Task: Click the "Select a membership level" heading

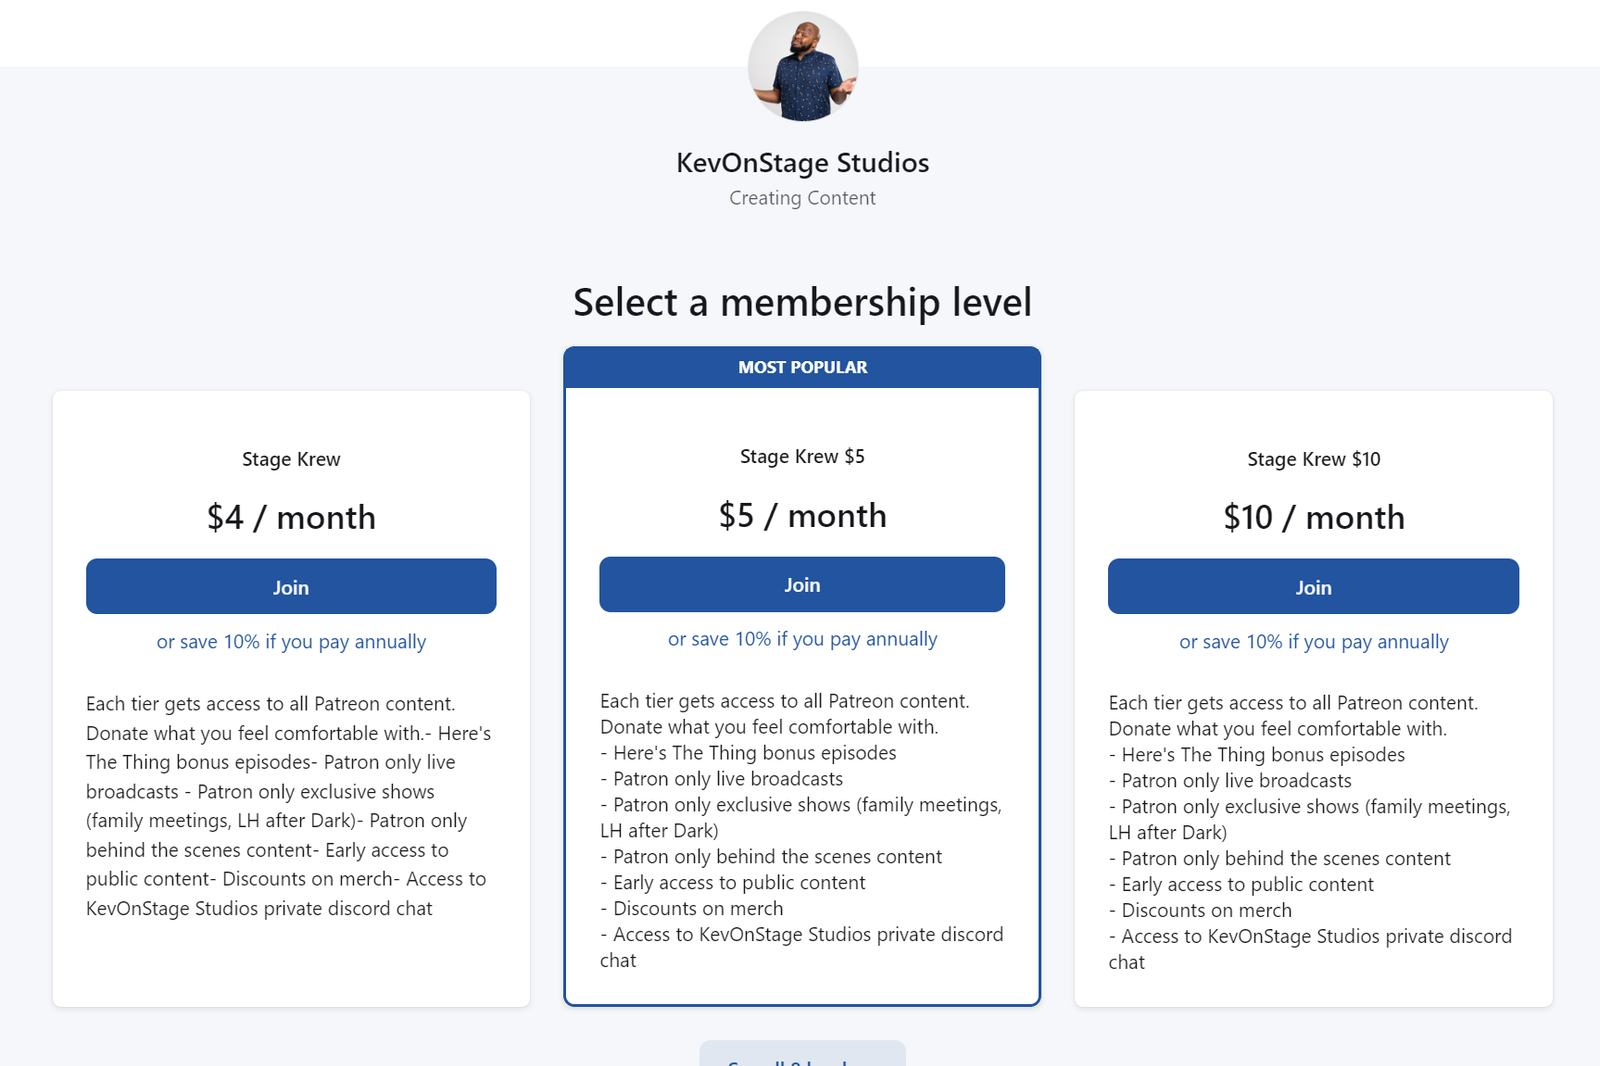Action: pos(802,303)
